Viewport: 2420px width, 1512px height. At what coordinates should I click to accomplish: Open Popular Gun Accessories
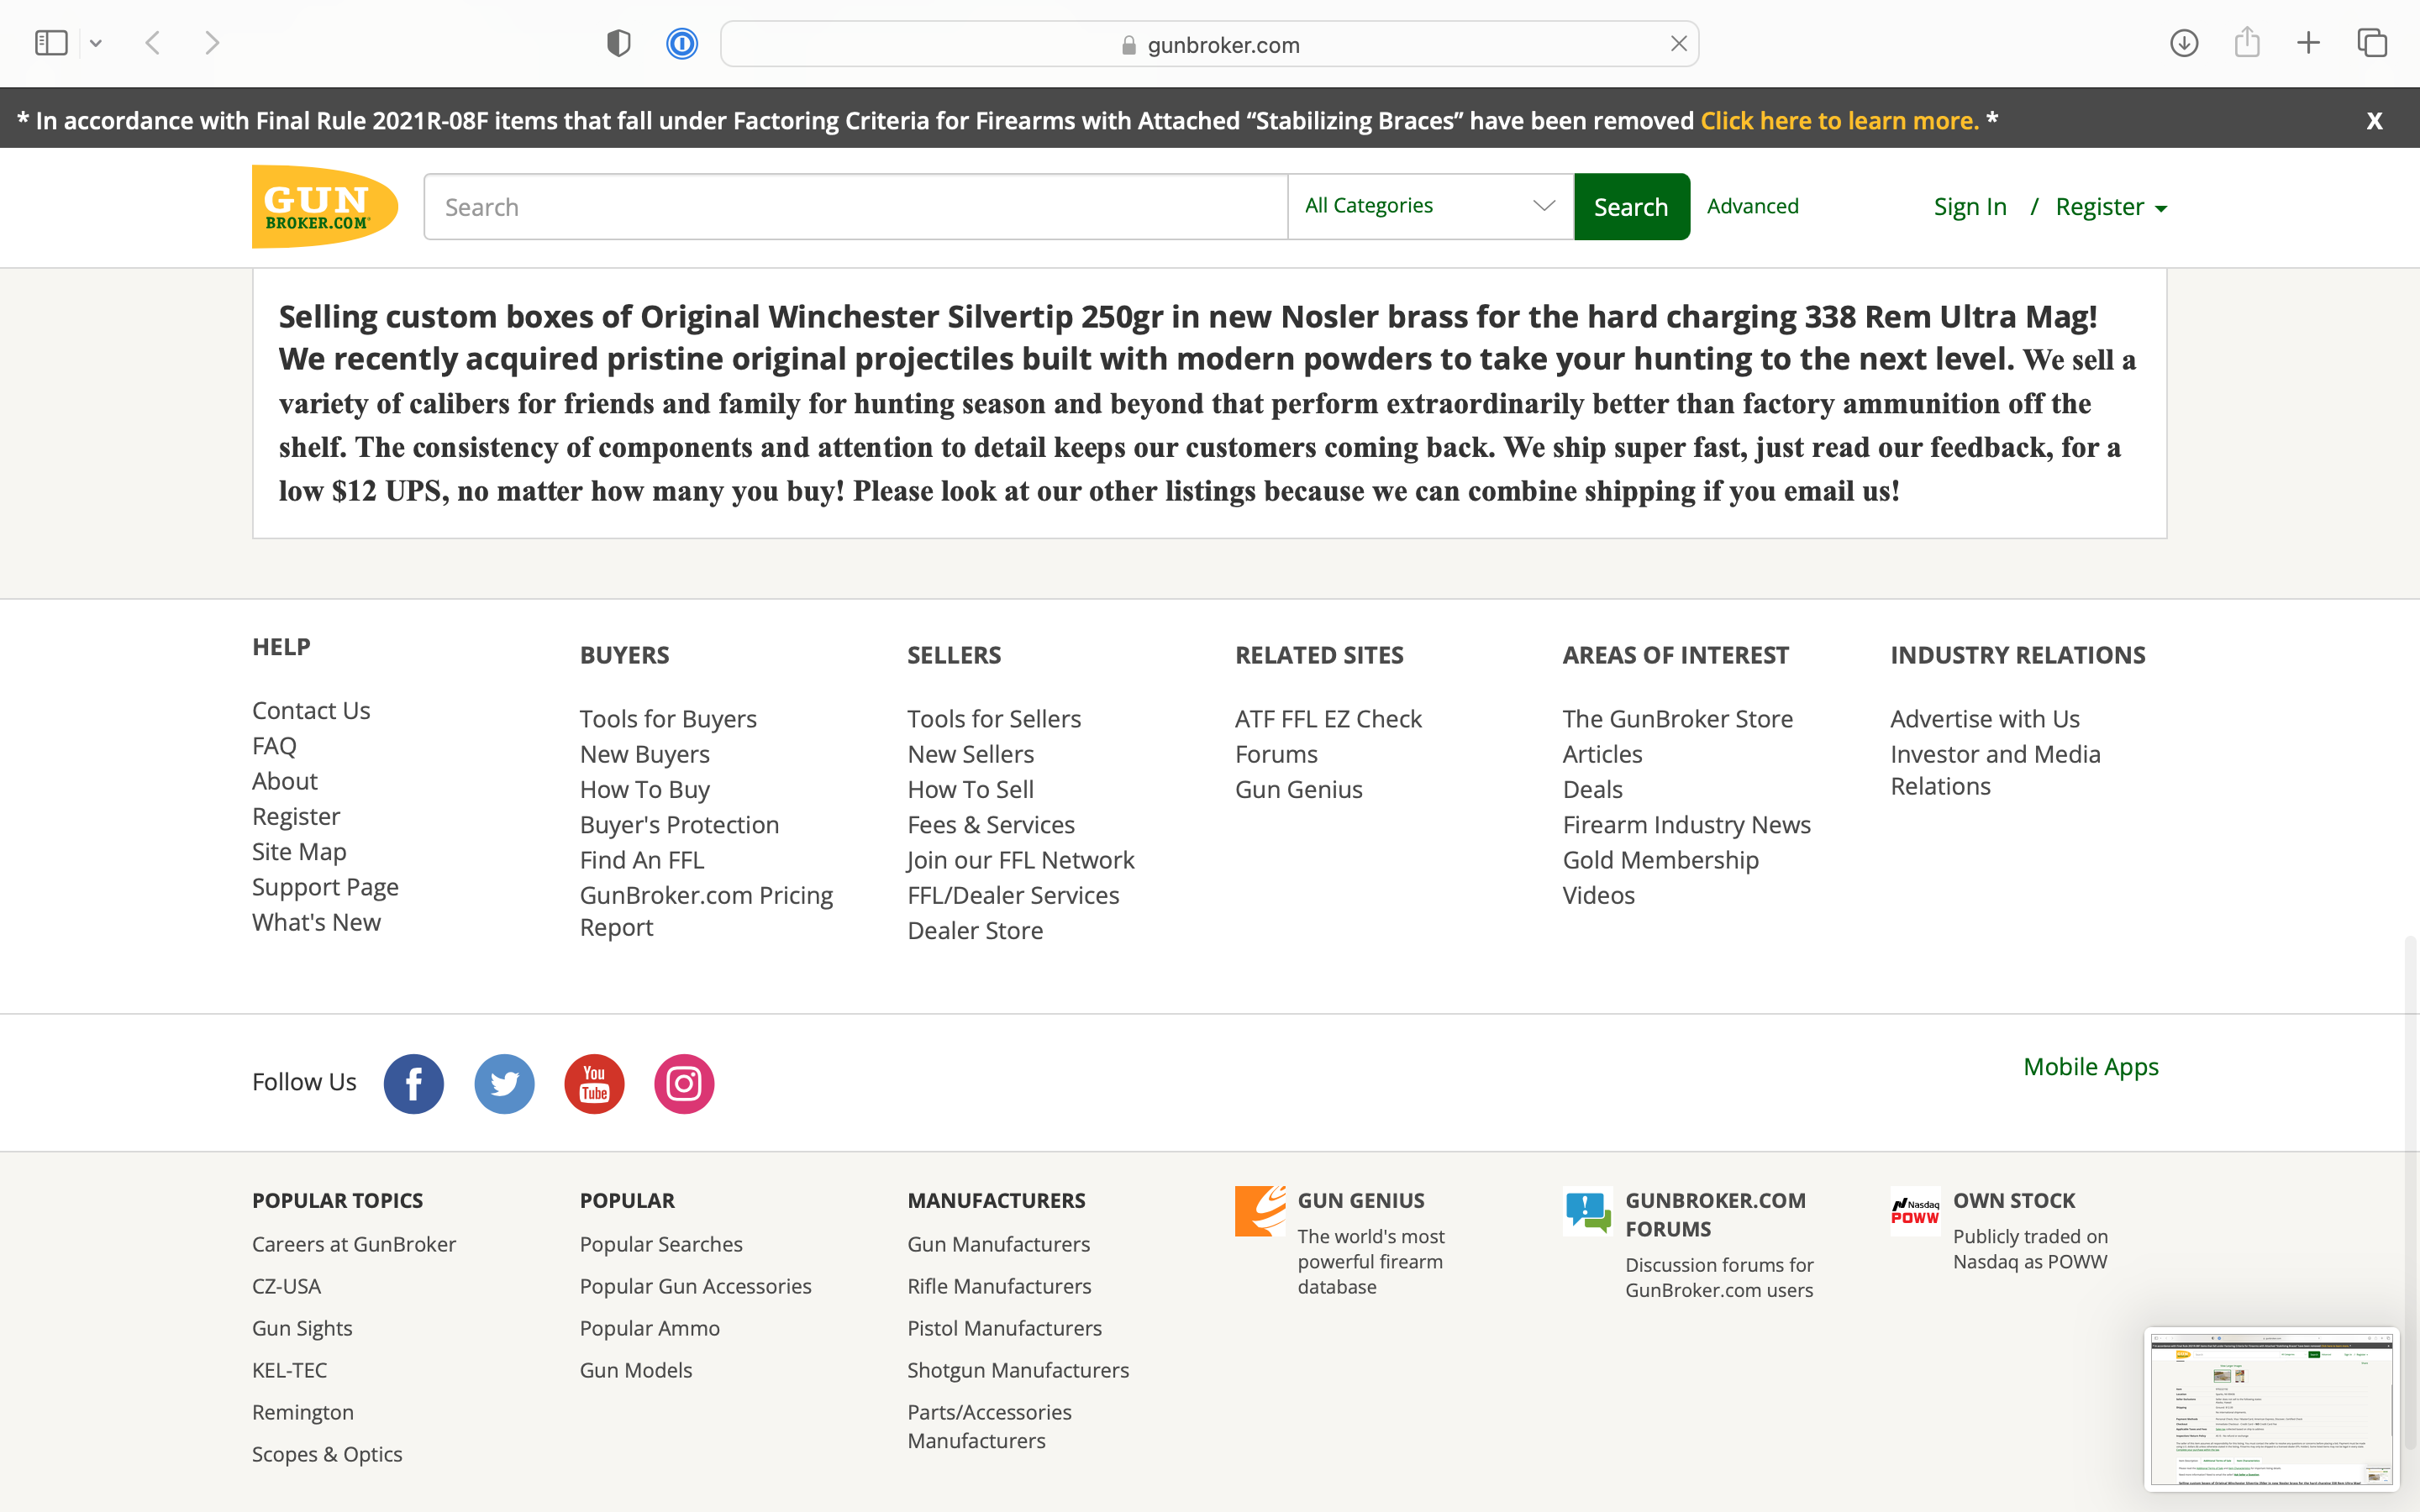[695, 1286]
